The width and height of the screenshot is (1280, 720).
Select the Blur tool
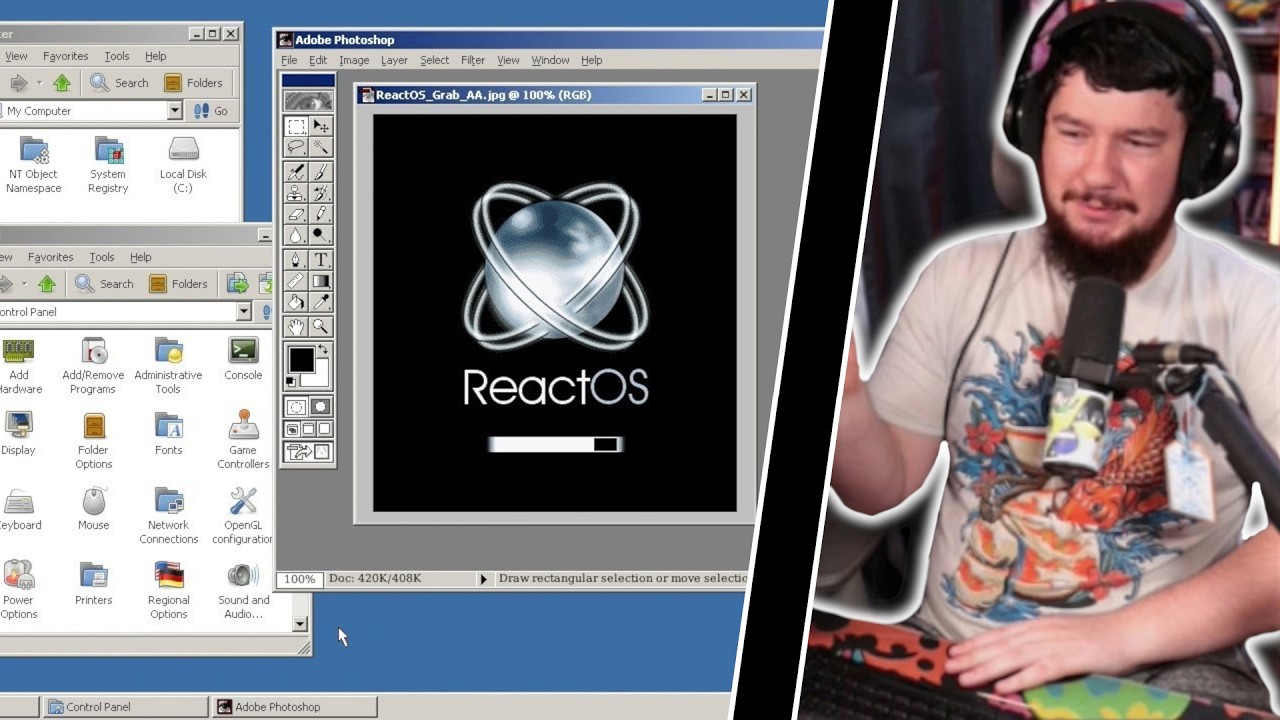296,234
